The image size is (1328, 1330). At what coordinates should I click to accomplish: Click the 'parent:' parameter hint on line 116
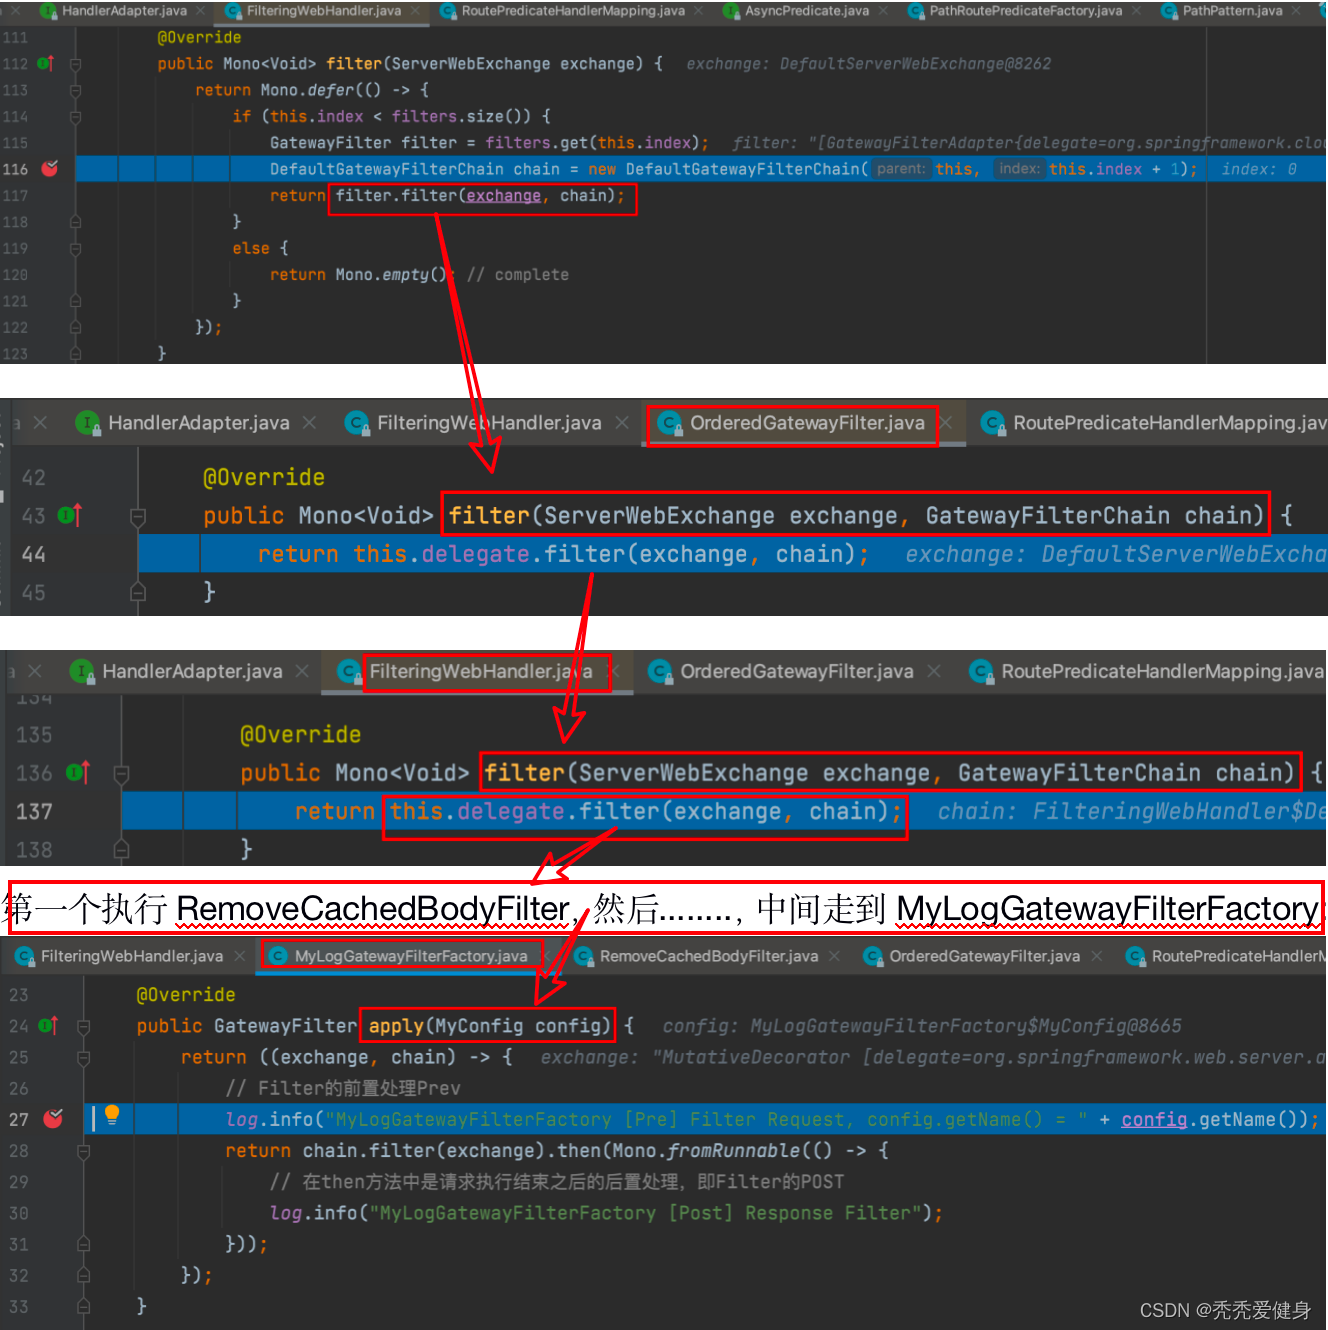click(900, 169)
